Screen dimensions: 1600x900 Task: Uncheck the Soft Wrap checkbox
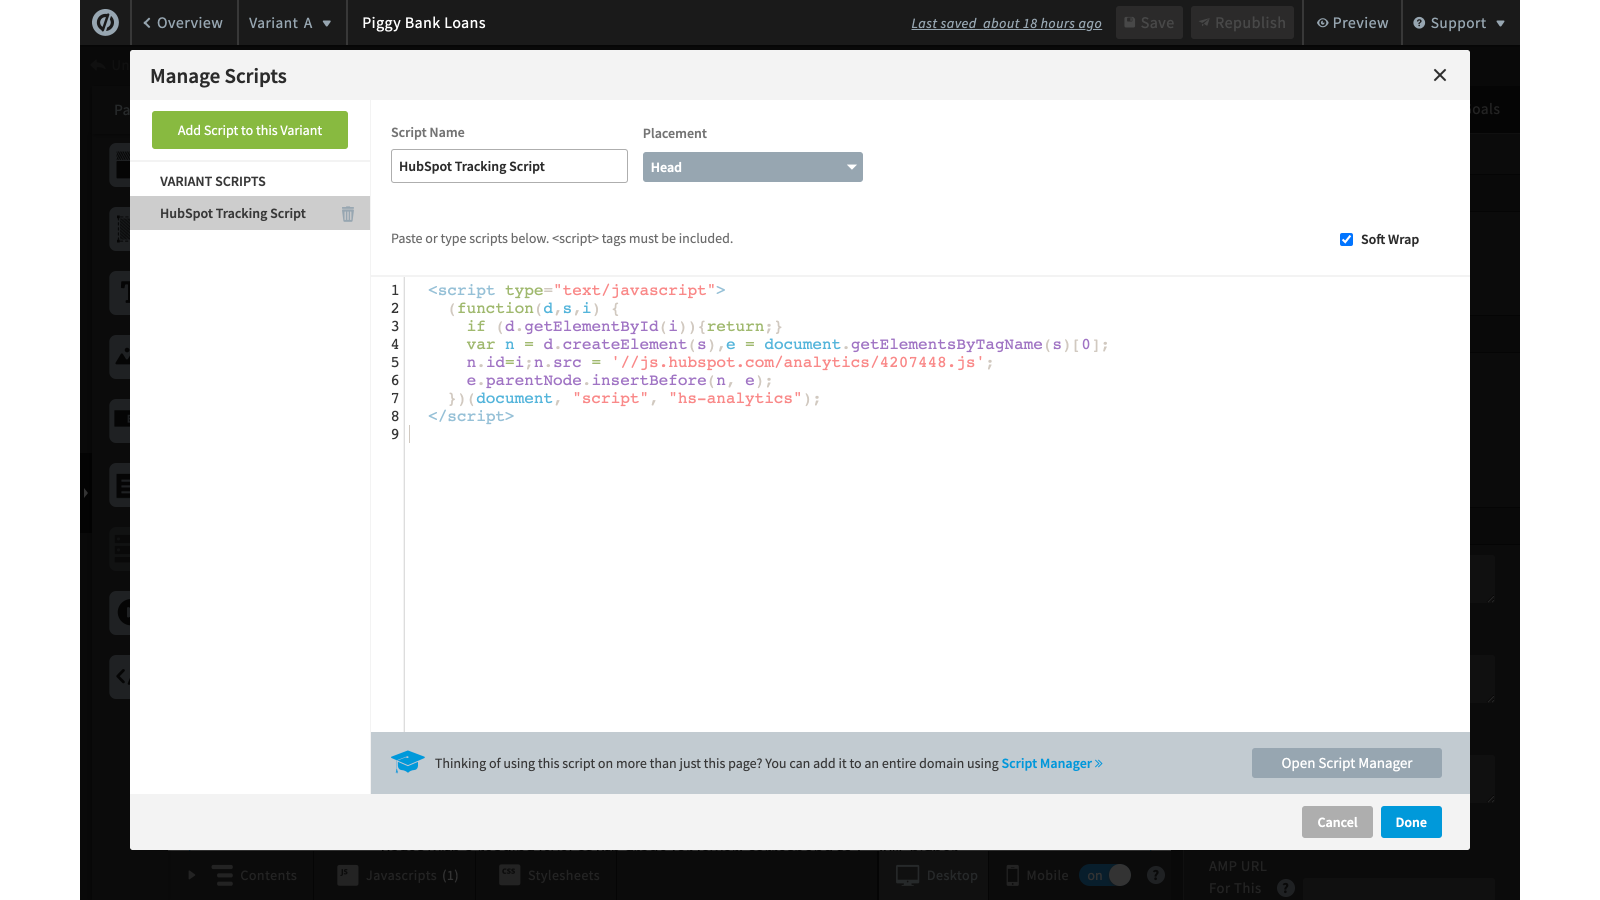(x=1346, y=239)
